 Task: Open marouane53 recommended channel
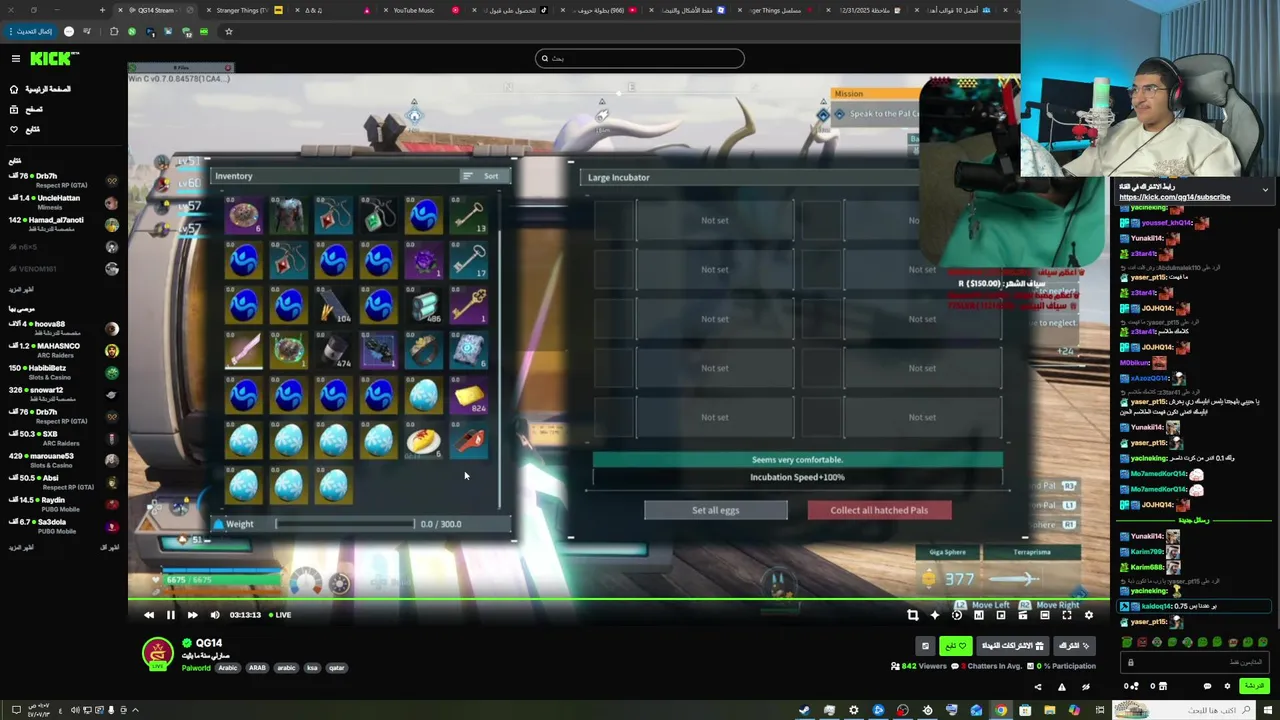64,460
